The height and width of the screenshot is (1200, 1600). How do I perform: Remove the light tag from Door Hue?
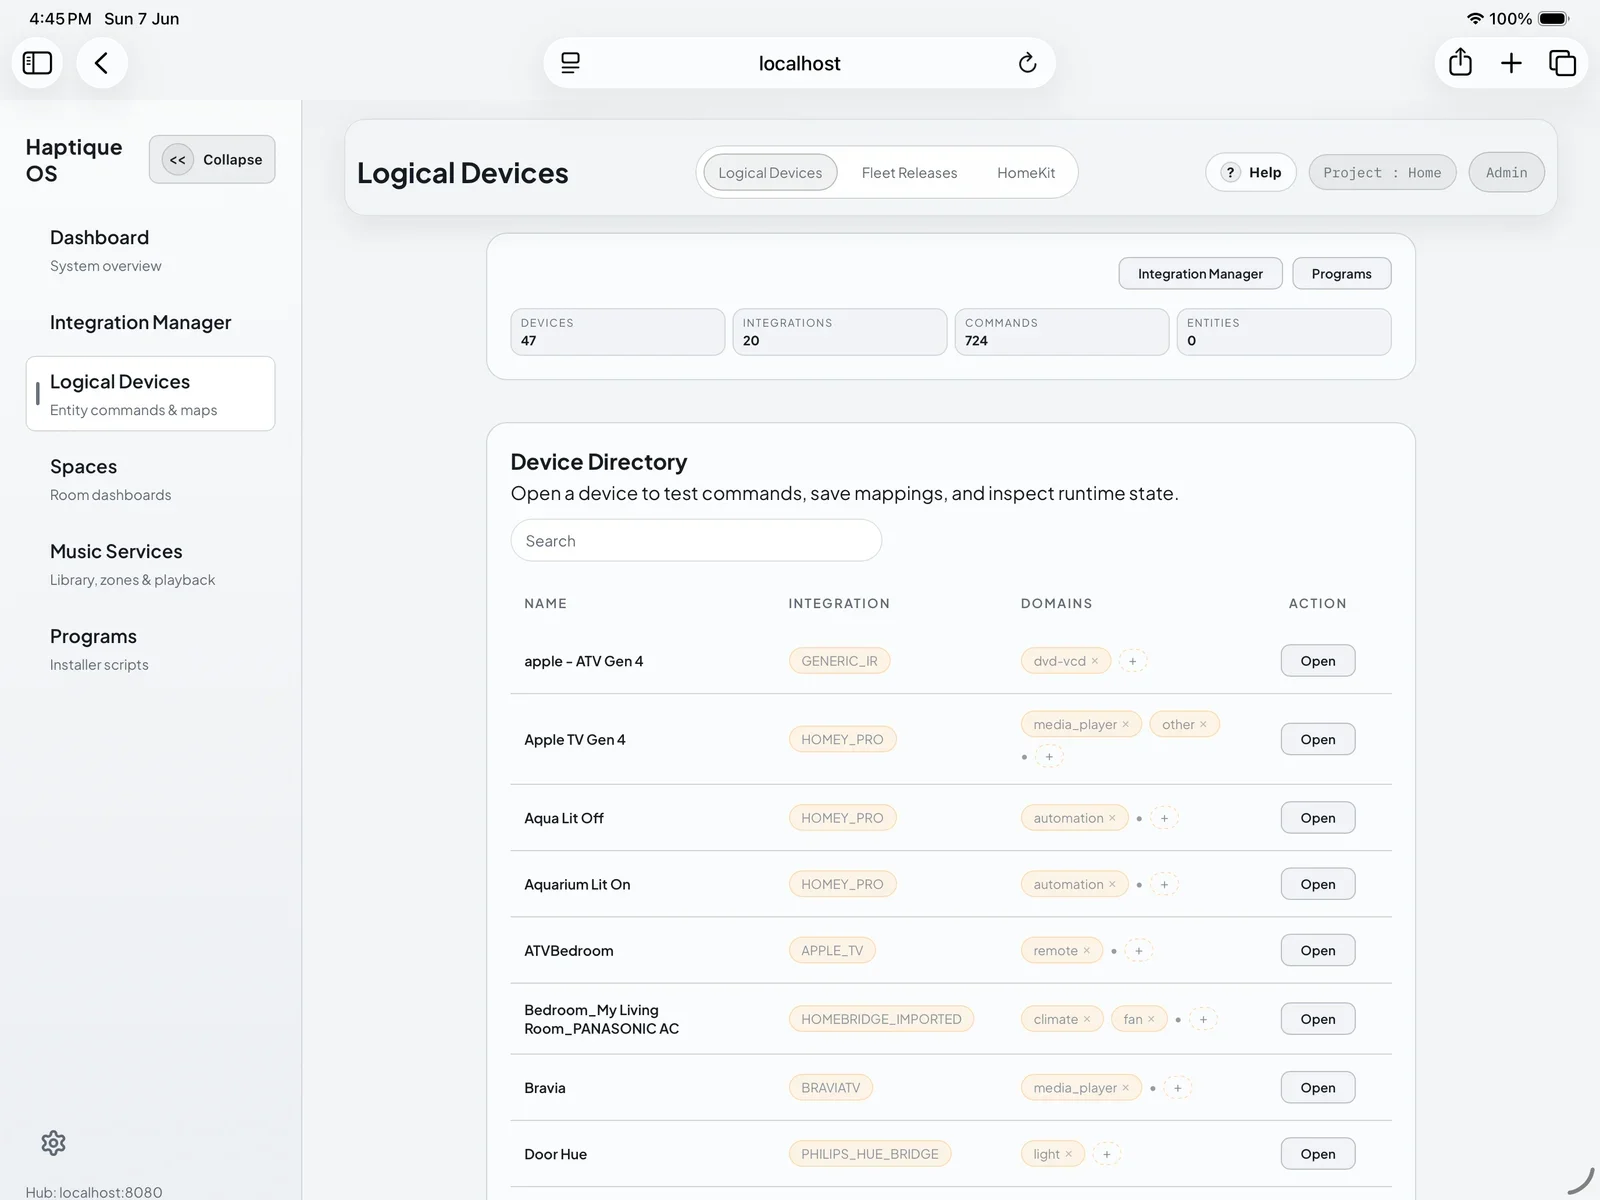point(1068,1154)
